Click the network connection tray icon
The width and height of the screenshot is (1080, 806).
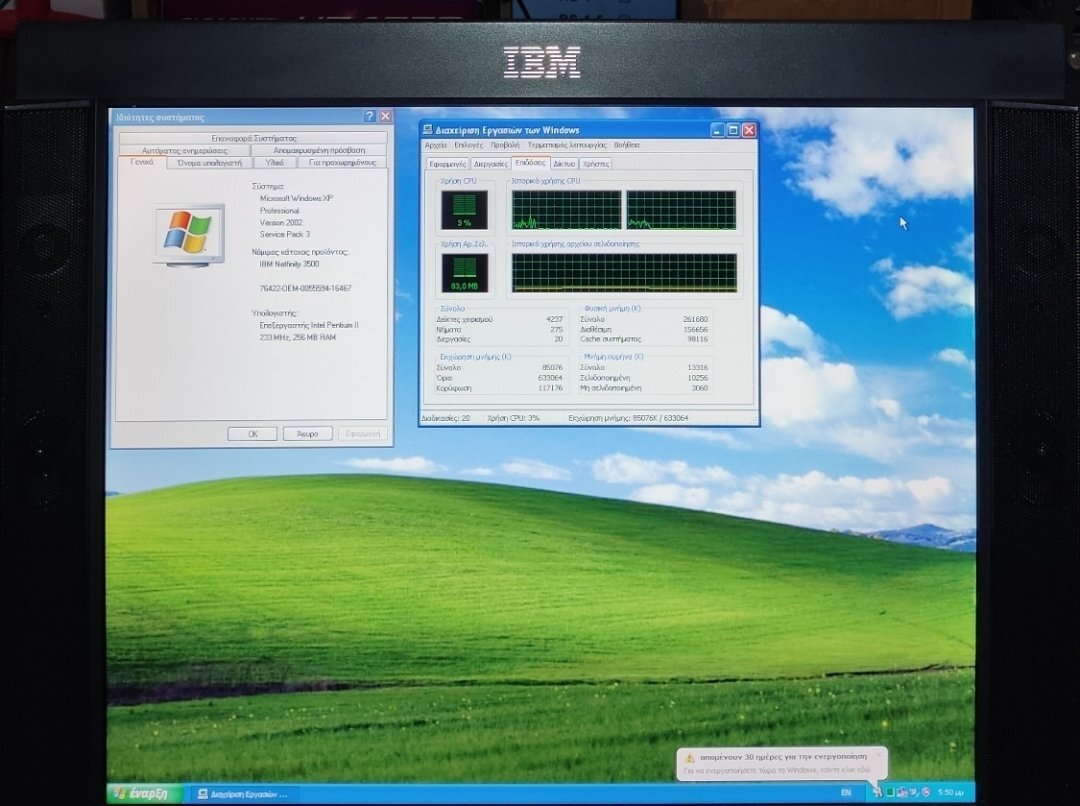[x=902, y=792]
